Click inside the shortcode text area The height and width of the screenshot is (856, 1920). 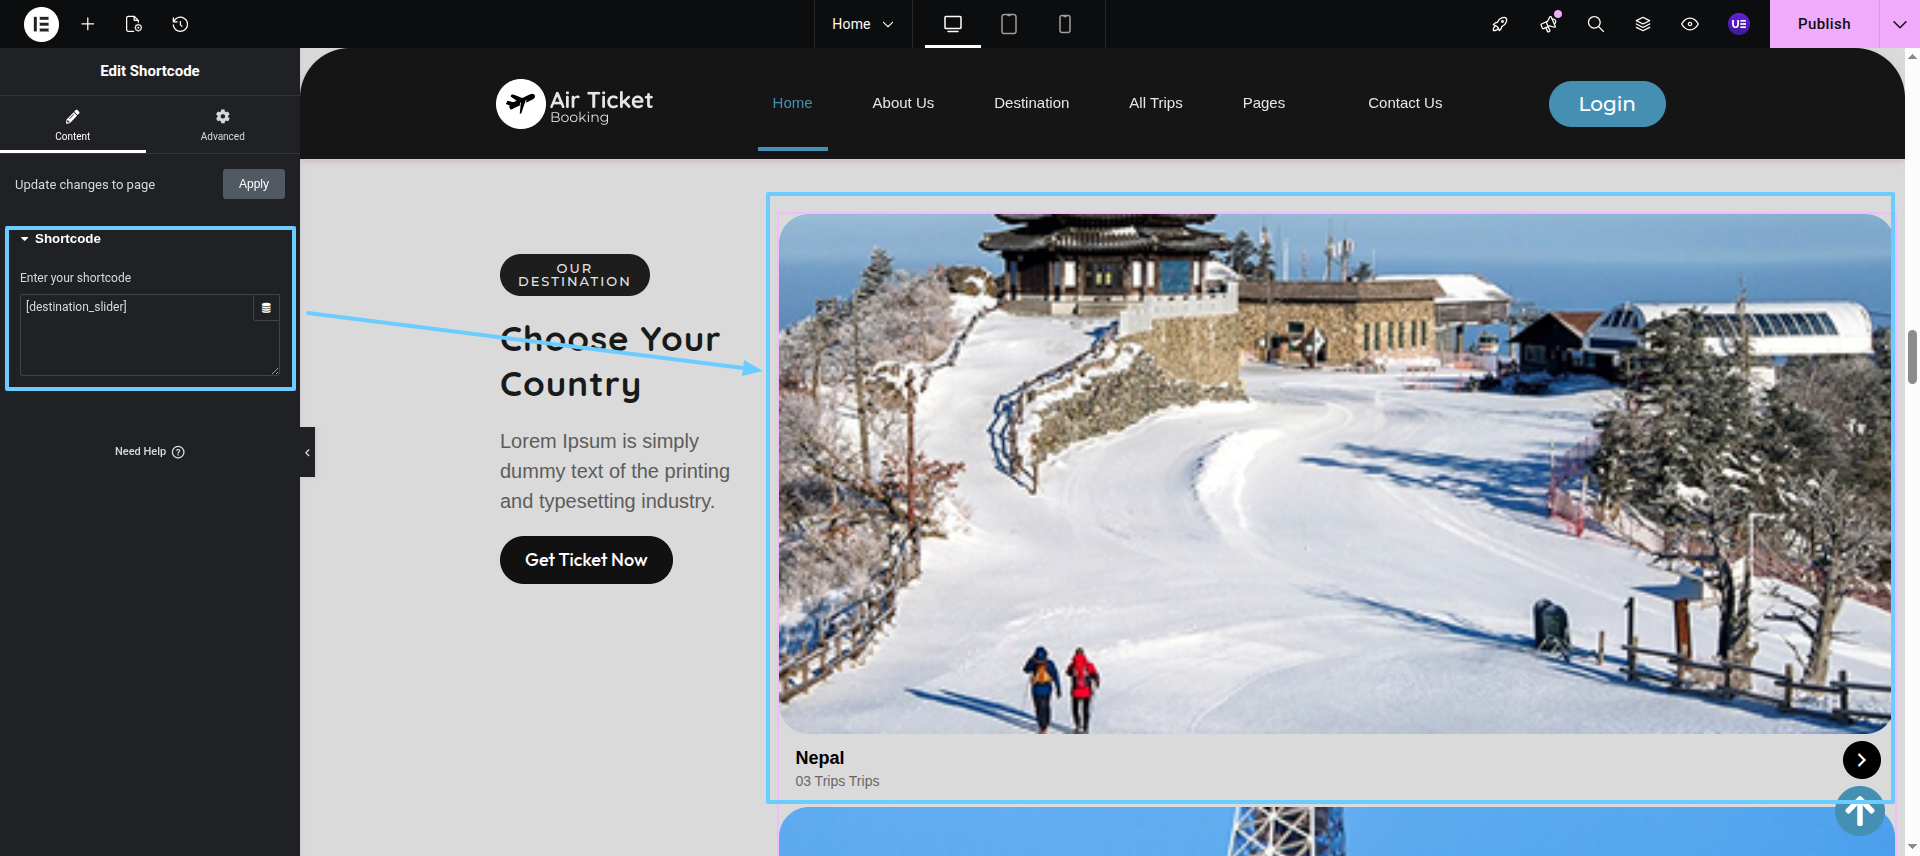point(136,340)
